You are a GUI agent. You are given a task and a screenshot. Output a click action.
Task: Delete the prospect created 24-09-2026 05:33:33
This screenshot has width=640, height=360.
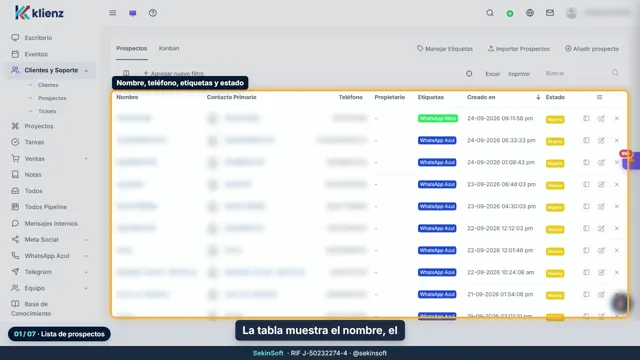tap(617, 140)
